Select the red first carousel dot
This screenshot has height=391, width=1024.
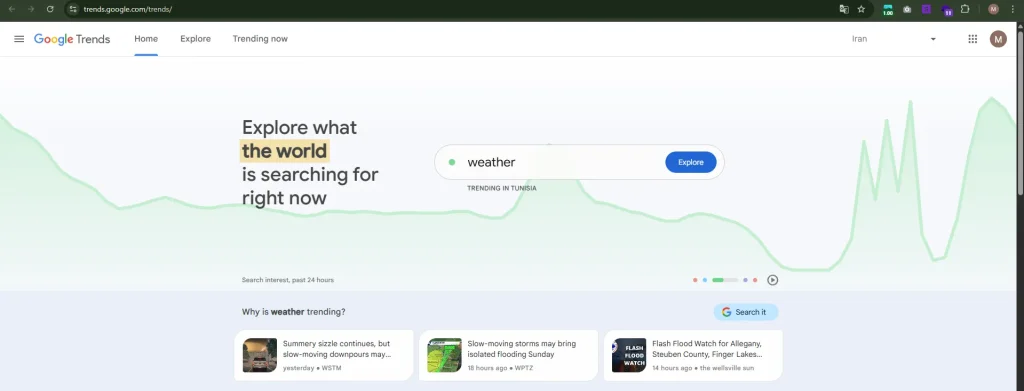695,280
